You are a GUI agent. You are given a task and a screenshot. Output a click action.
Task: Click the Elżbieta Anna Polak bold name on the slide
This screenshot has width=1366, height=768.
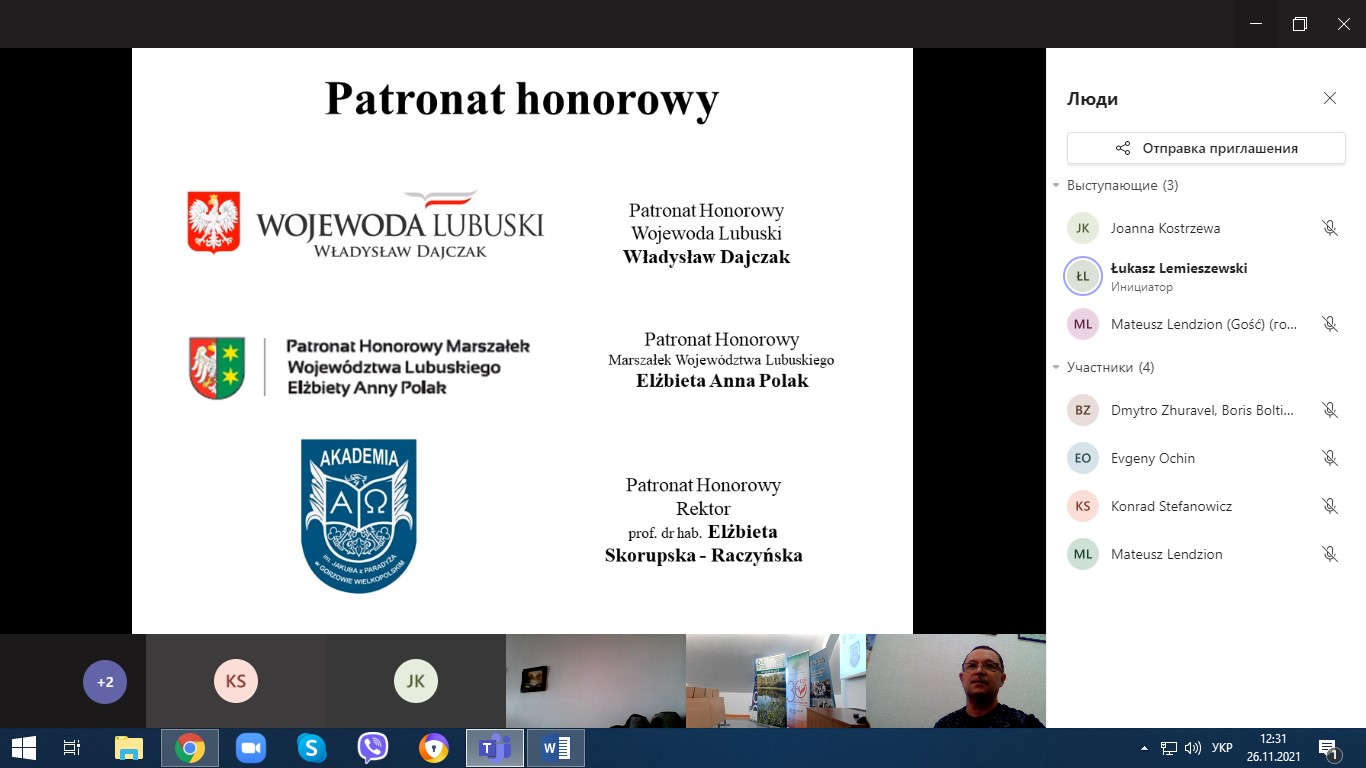click(x=722, y=381)
